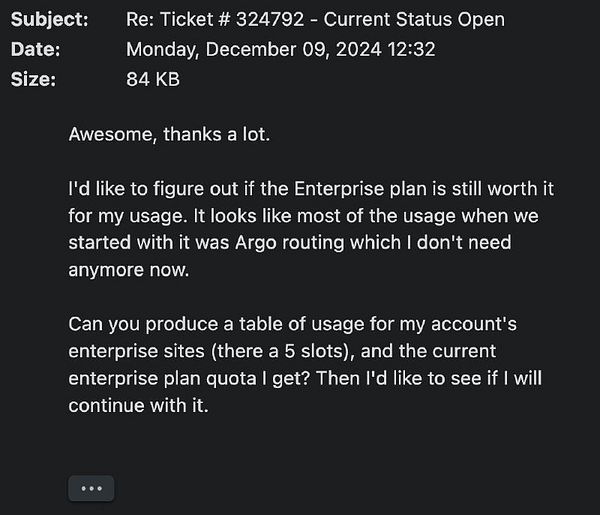Click the word Monday in the date

click(160, 49)
